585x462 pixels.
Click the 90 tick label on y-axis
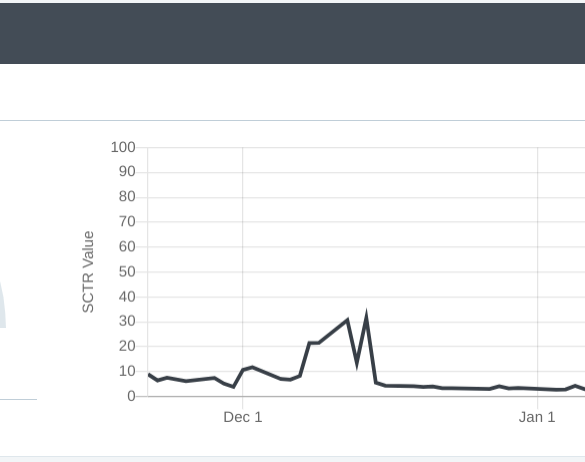pos(127,172)
